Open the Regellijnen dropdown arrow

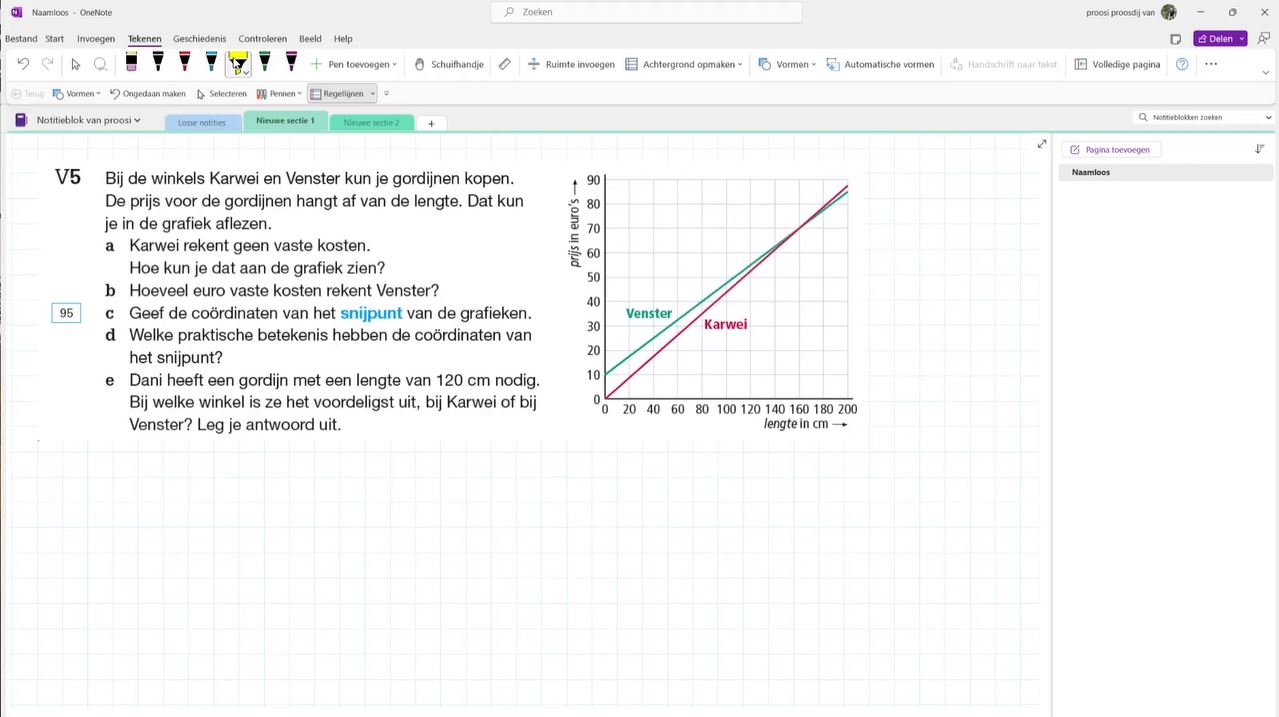click(x=373, y=94)
